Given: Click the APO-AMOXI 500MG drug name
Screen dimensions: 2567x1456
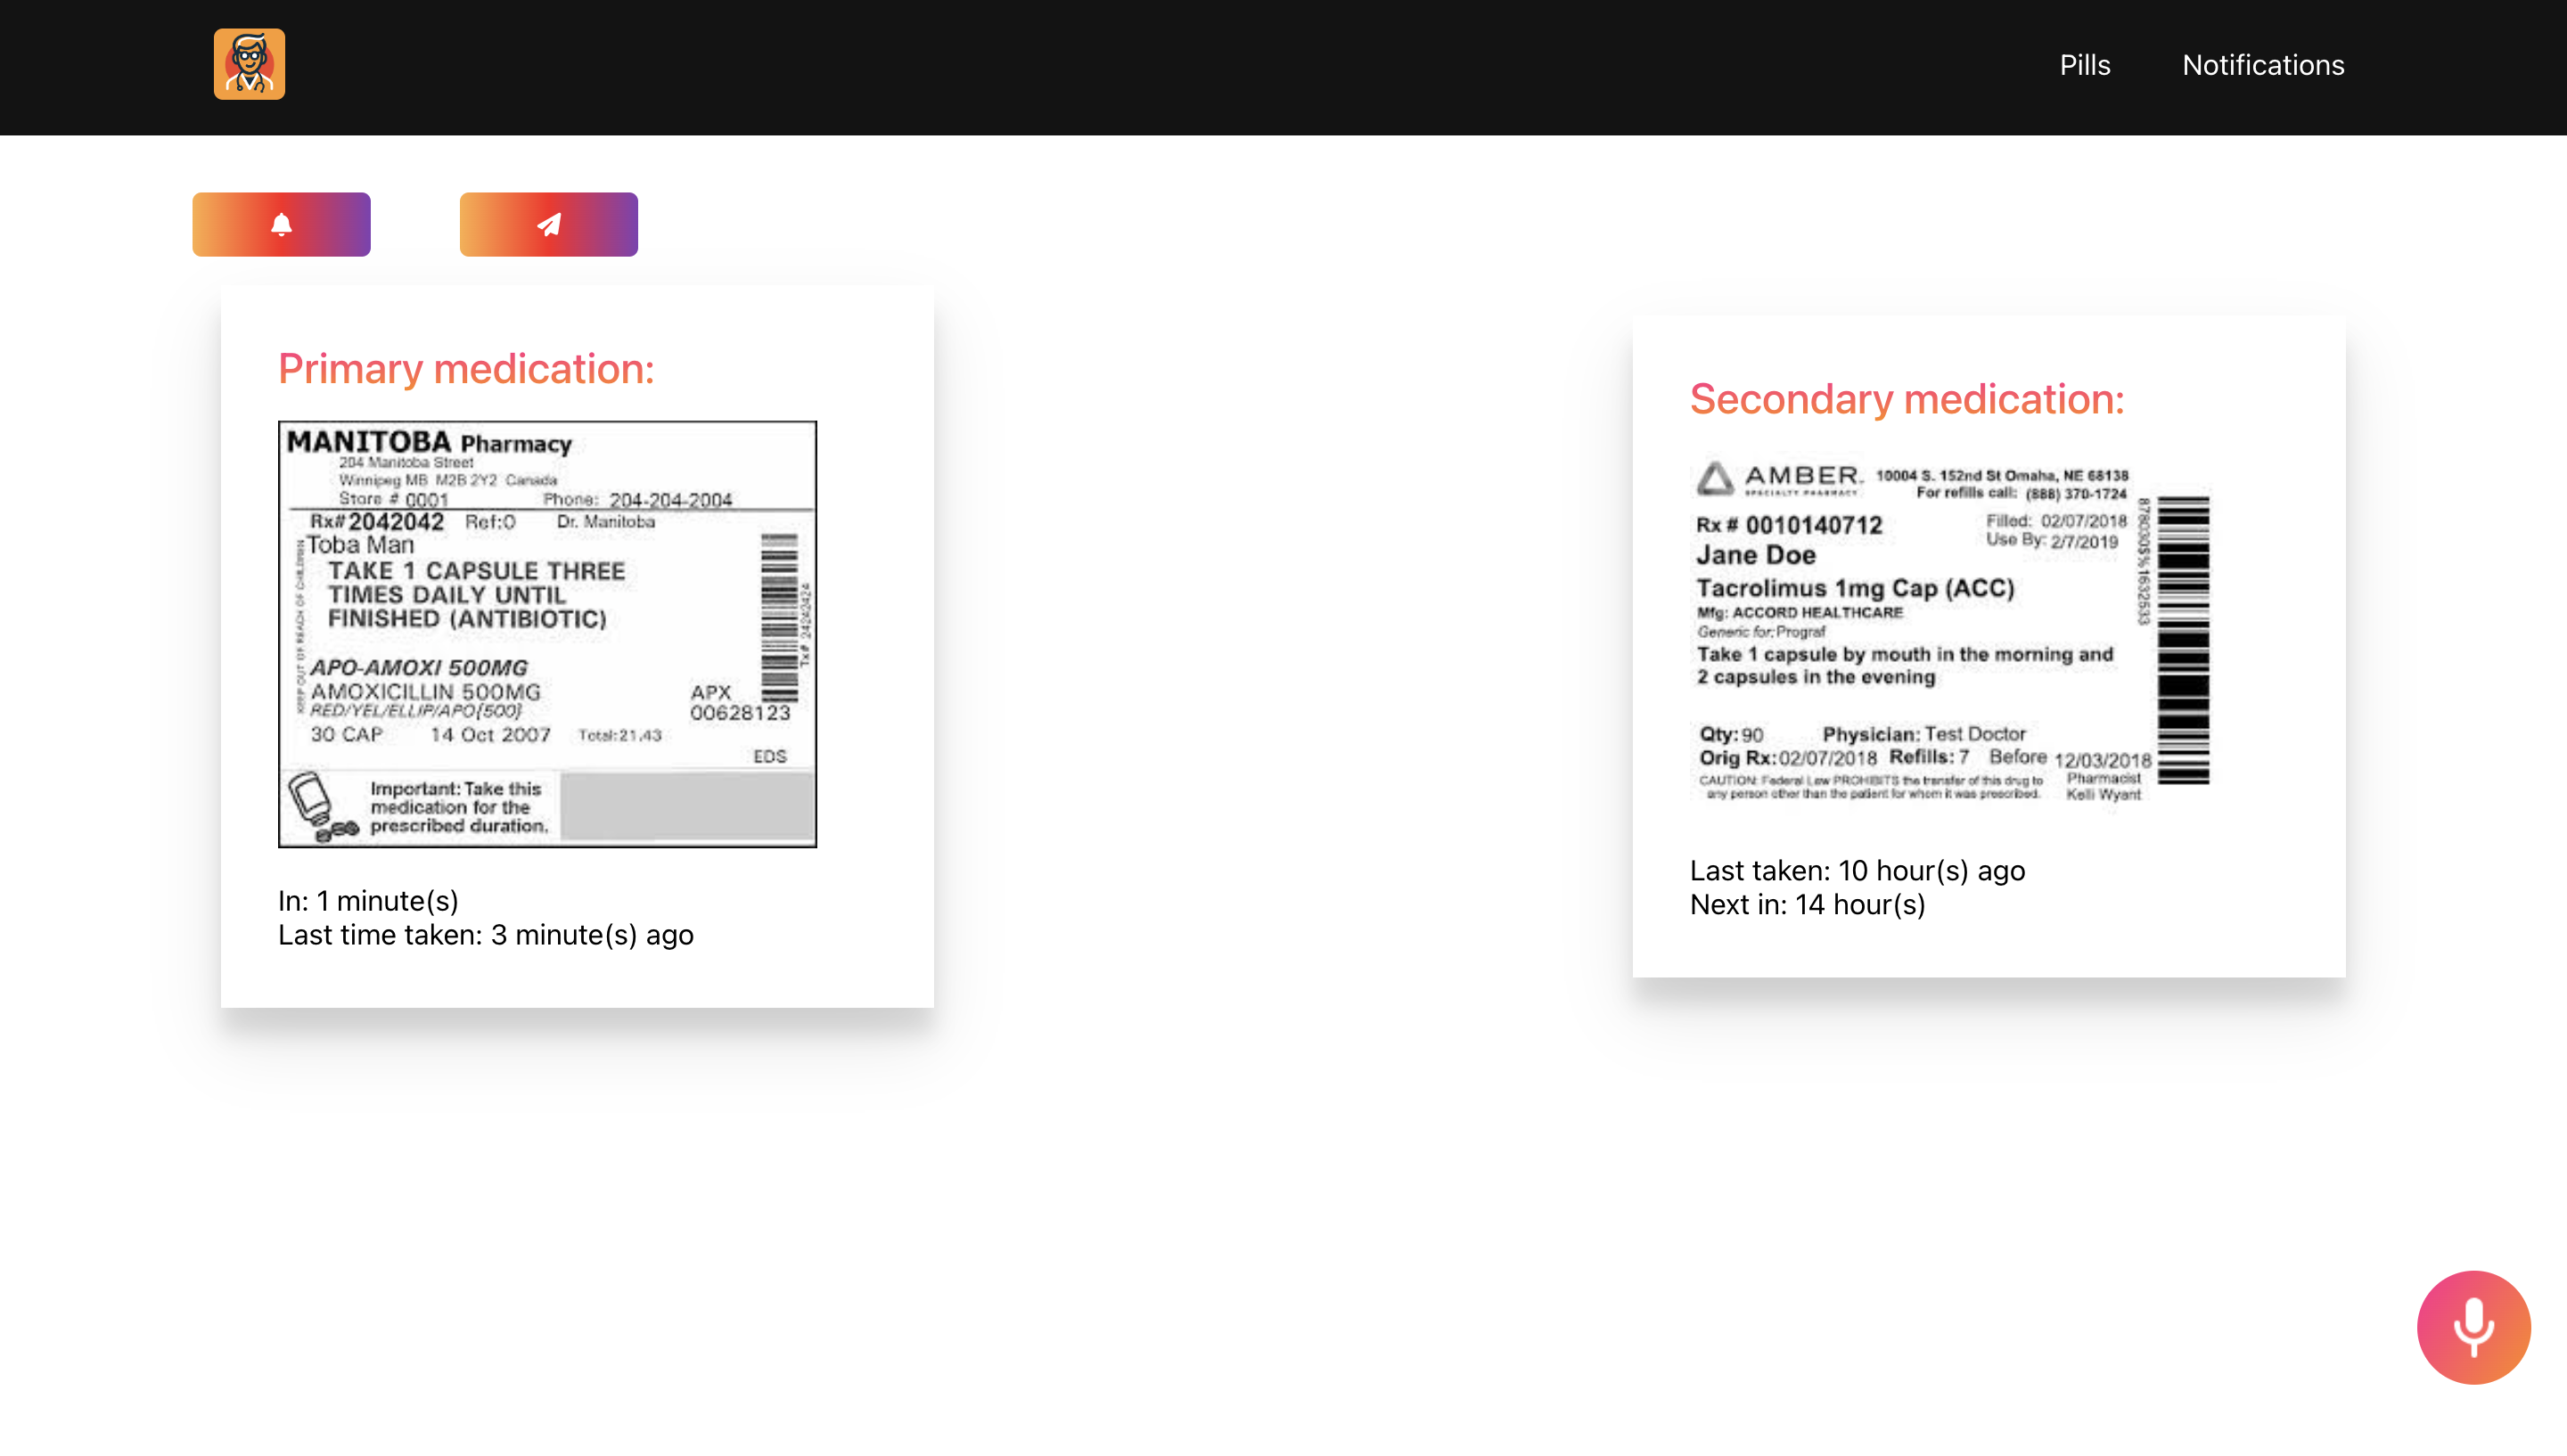Looking at the screenshot, I should 418,667.
